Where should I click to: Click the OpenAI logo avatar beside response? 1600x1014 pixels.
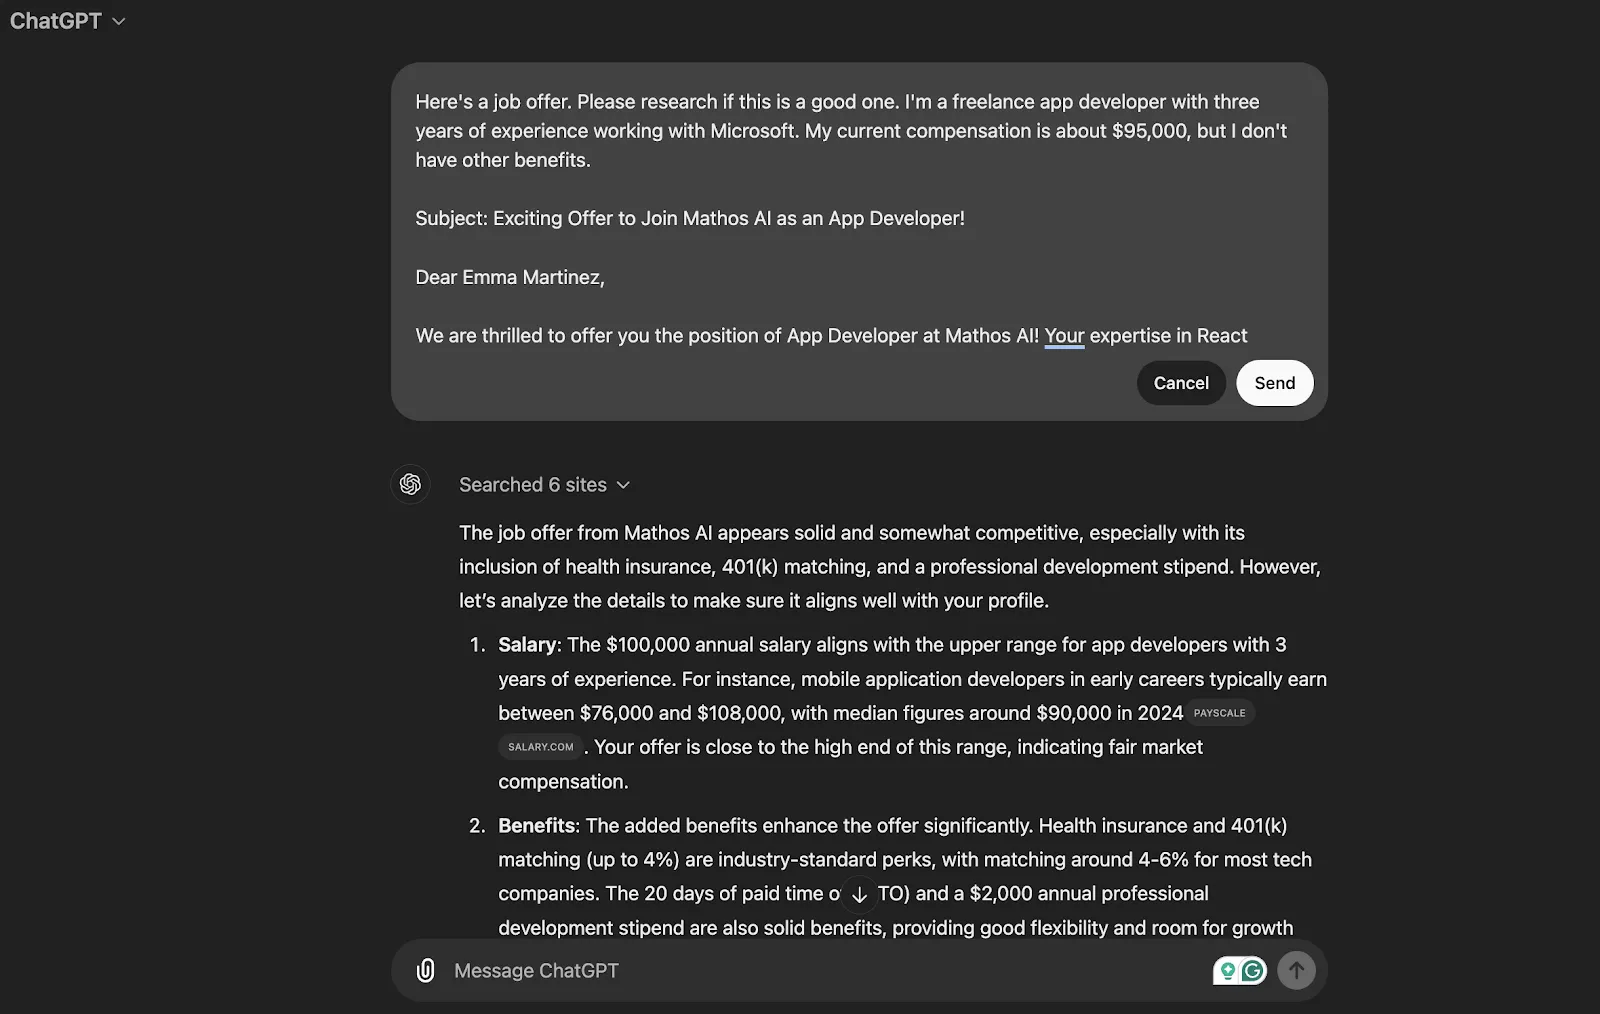[x=410, y=485]
